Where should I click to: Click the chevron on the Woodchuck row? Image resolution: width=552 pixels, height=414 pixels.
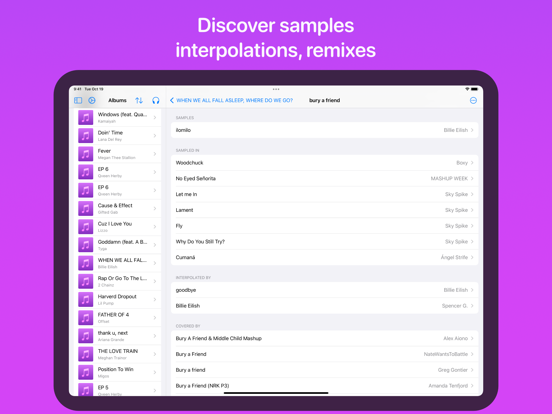pyautogui.click(x=472, y=163)
